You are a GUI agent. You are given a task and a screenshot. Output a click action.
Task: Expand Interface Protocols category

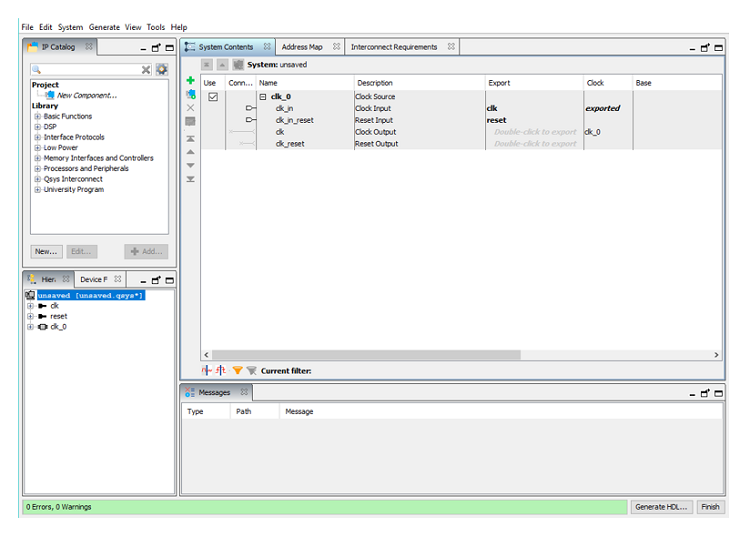(x=37, y=137)
